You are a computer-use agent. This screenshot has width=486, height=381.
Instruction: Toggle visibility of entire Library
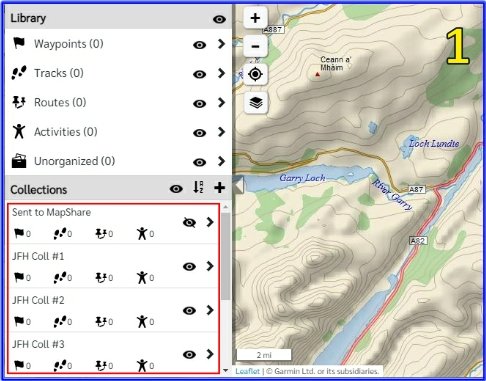click(219, 19)
